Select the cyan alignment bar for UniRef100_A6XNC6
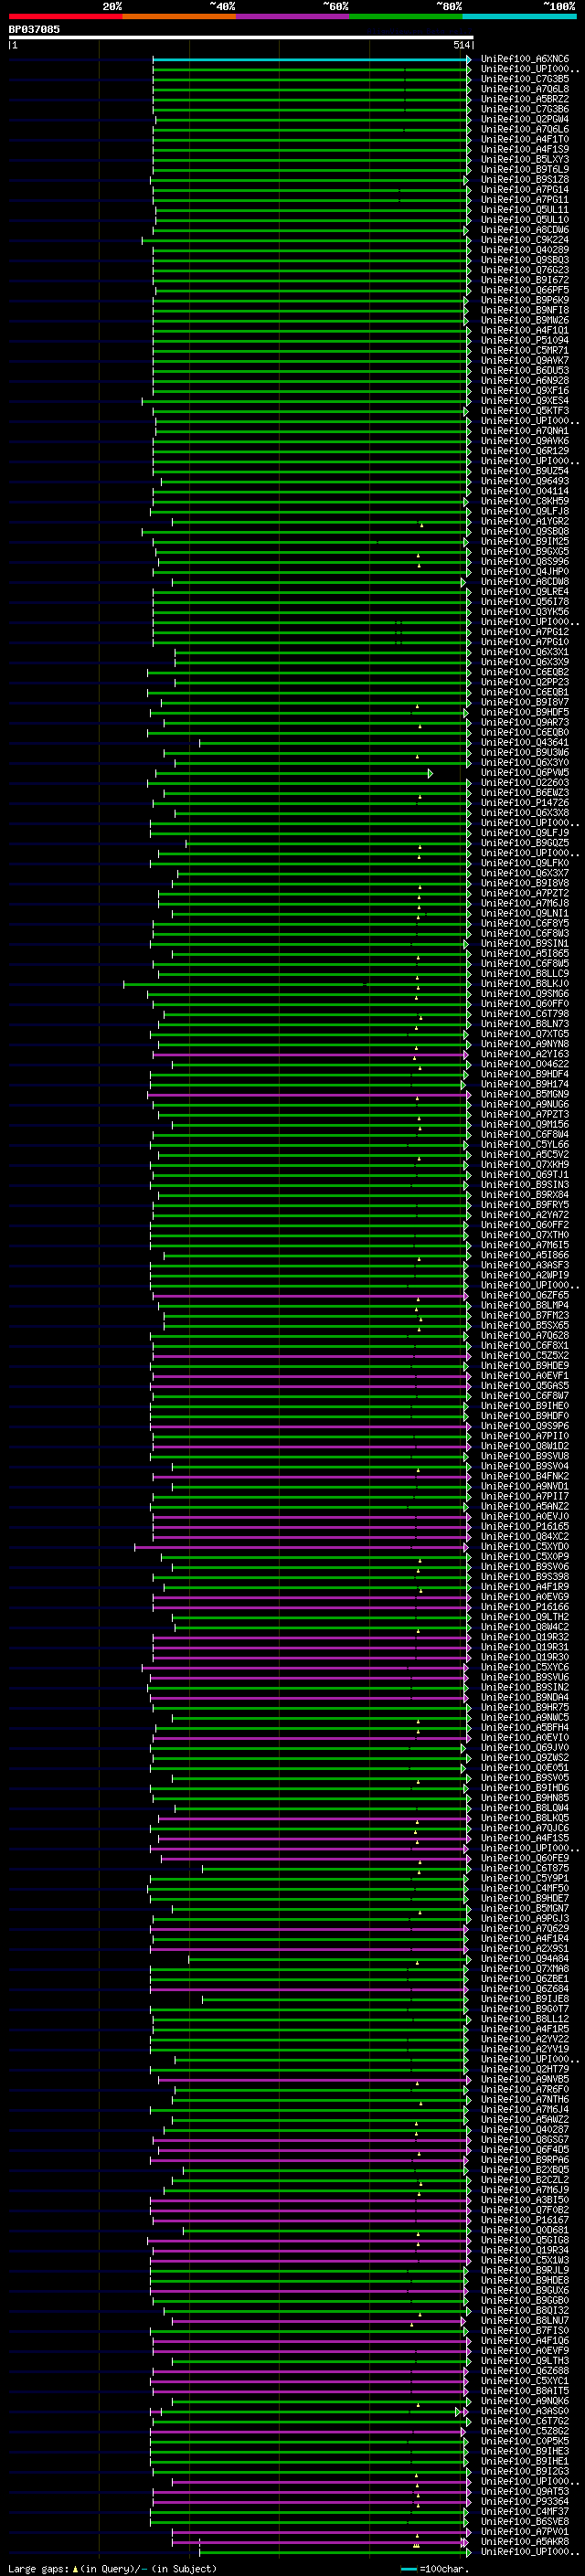 point(311,59)
